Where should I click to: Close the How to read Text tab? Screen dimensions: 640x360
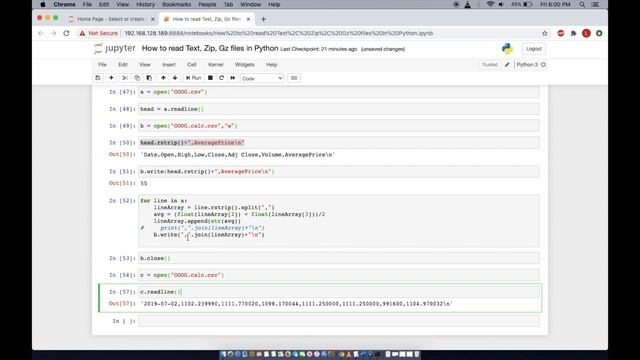click(x=248, y=19)
